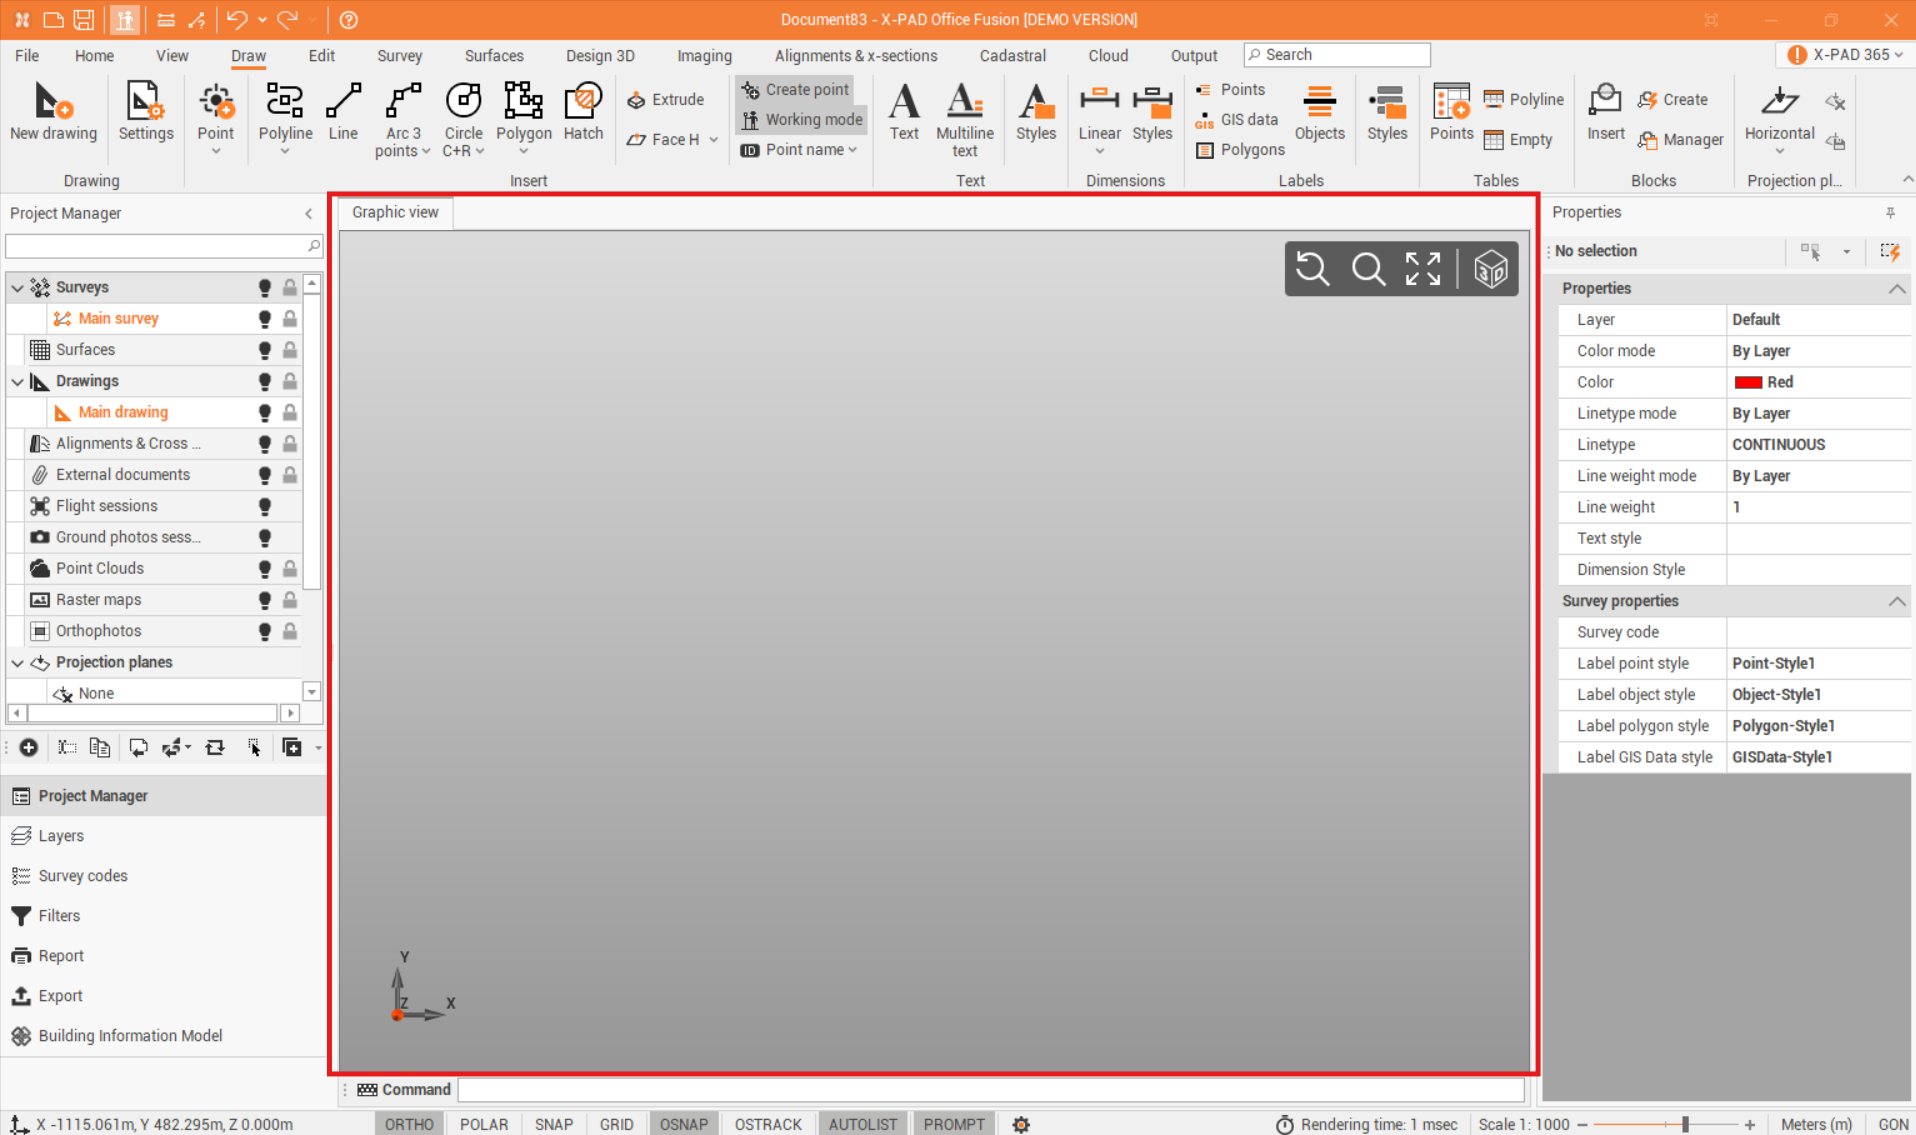This screenshot has width=1916, height=1135.
Task: Collapse the Surveys tree node
Action: 17,288
